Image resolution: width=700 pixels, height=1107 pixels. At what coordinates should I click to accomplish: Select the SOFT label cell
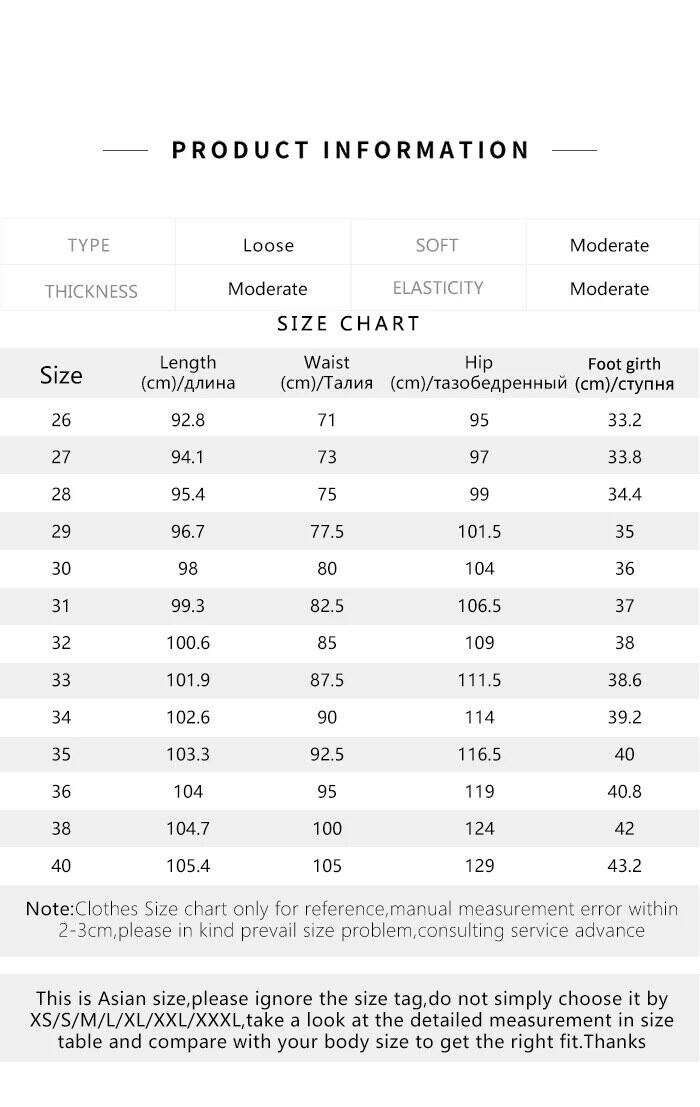(x=437, y=245)
